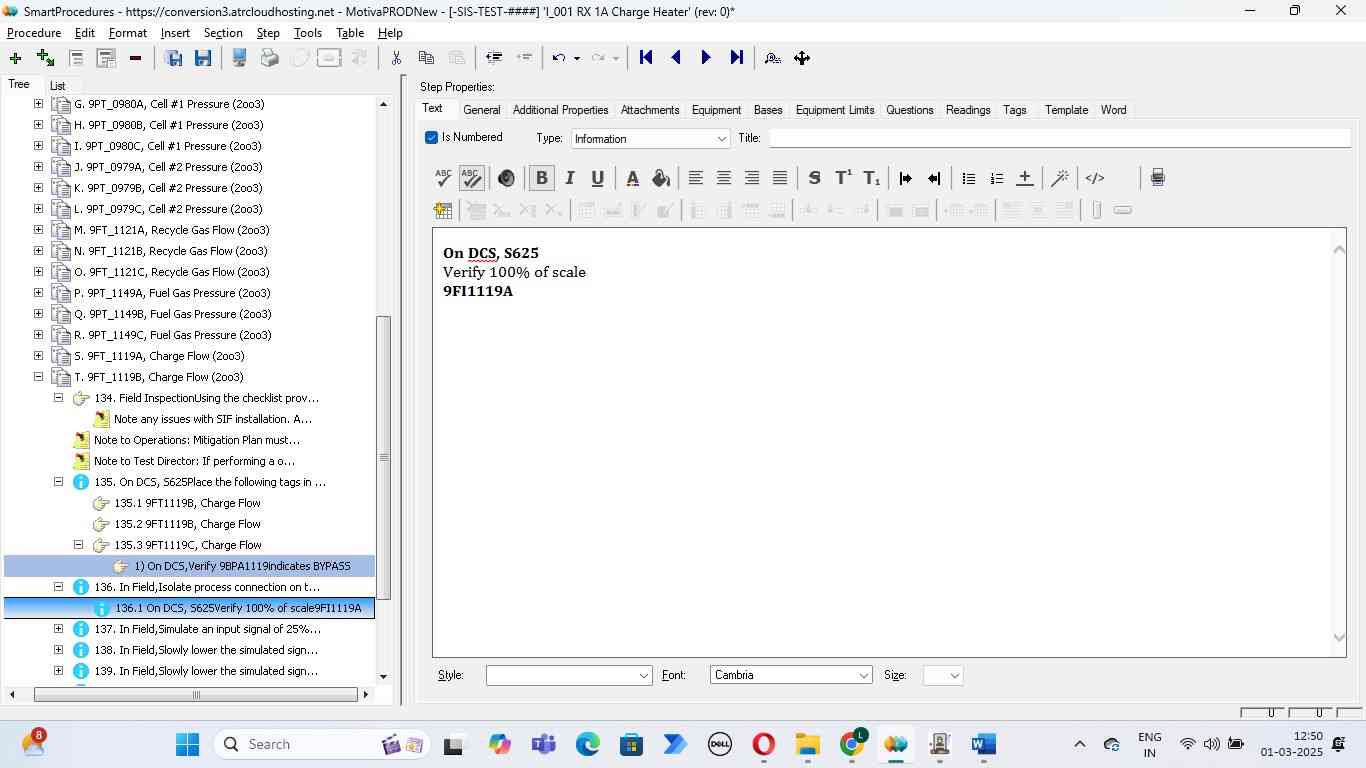Switch to the General tab
This screenshot has width=1366, height=768.
tap(481, 110)
